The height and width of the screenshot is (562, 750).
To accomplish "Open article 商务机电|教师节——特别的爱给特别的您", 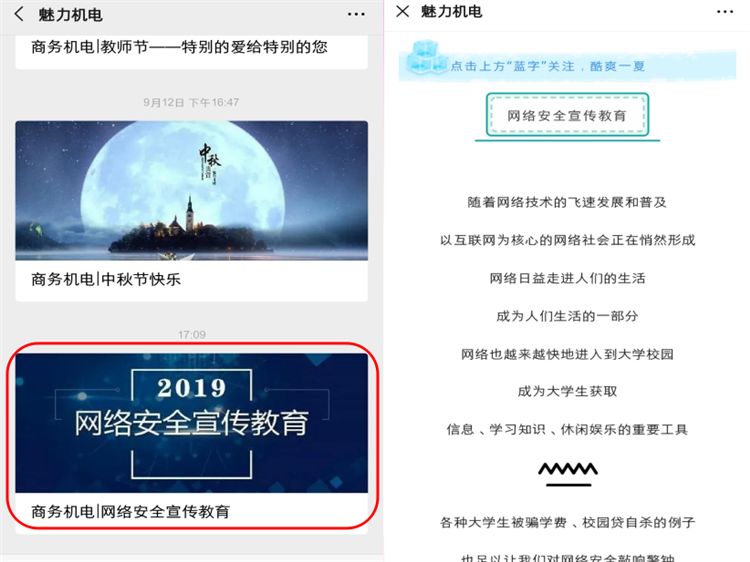I will tap(179, 47).
